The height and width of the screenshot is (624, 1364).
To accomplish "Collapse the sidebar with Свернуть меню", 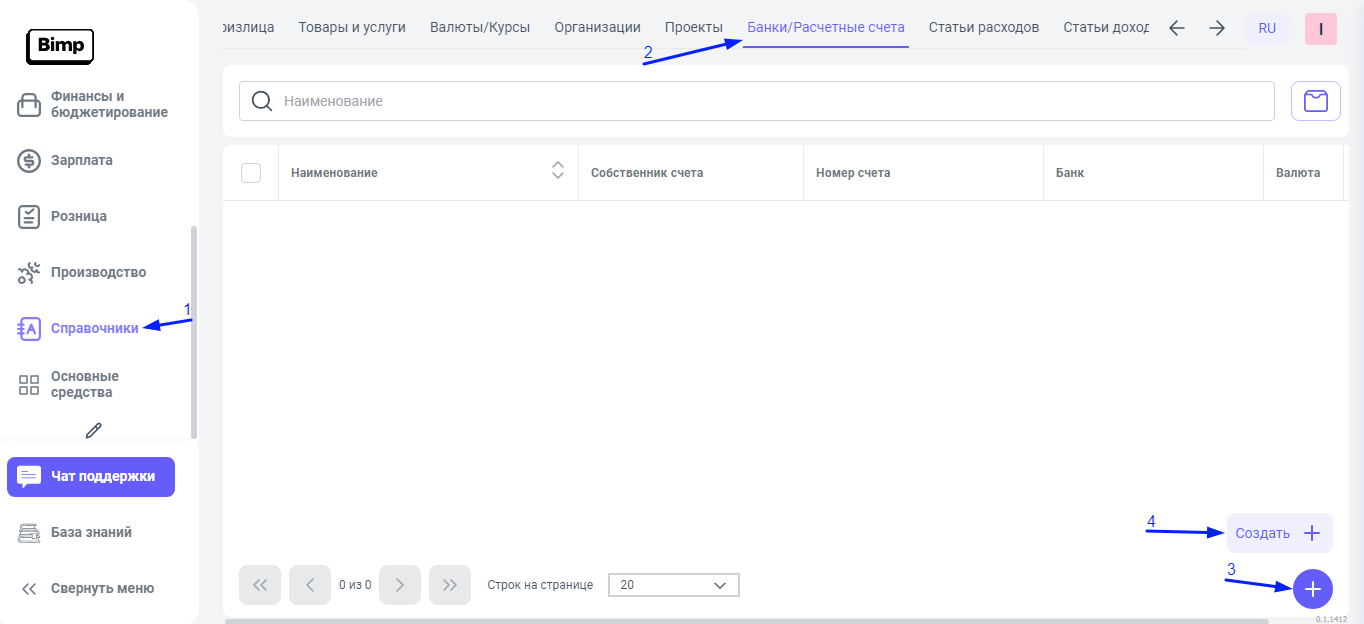I will click(90, 588).
